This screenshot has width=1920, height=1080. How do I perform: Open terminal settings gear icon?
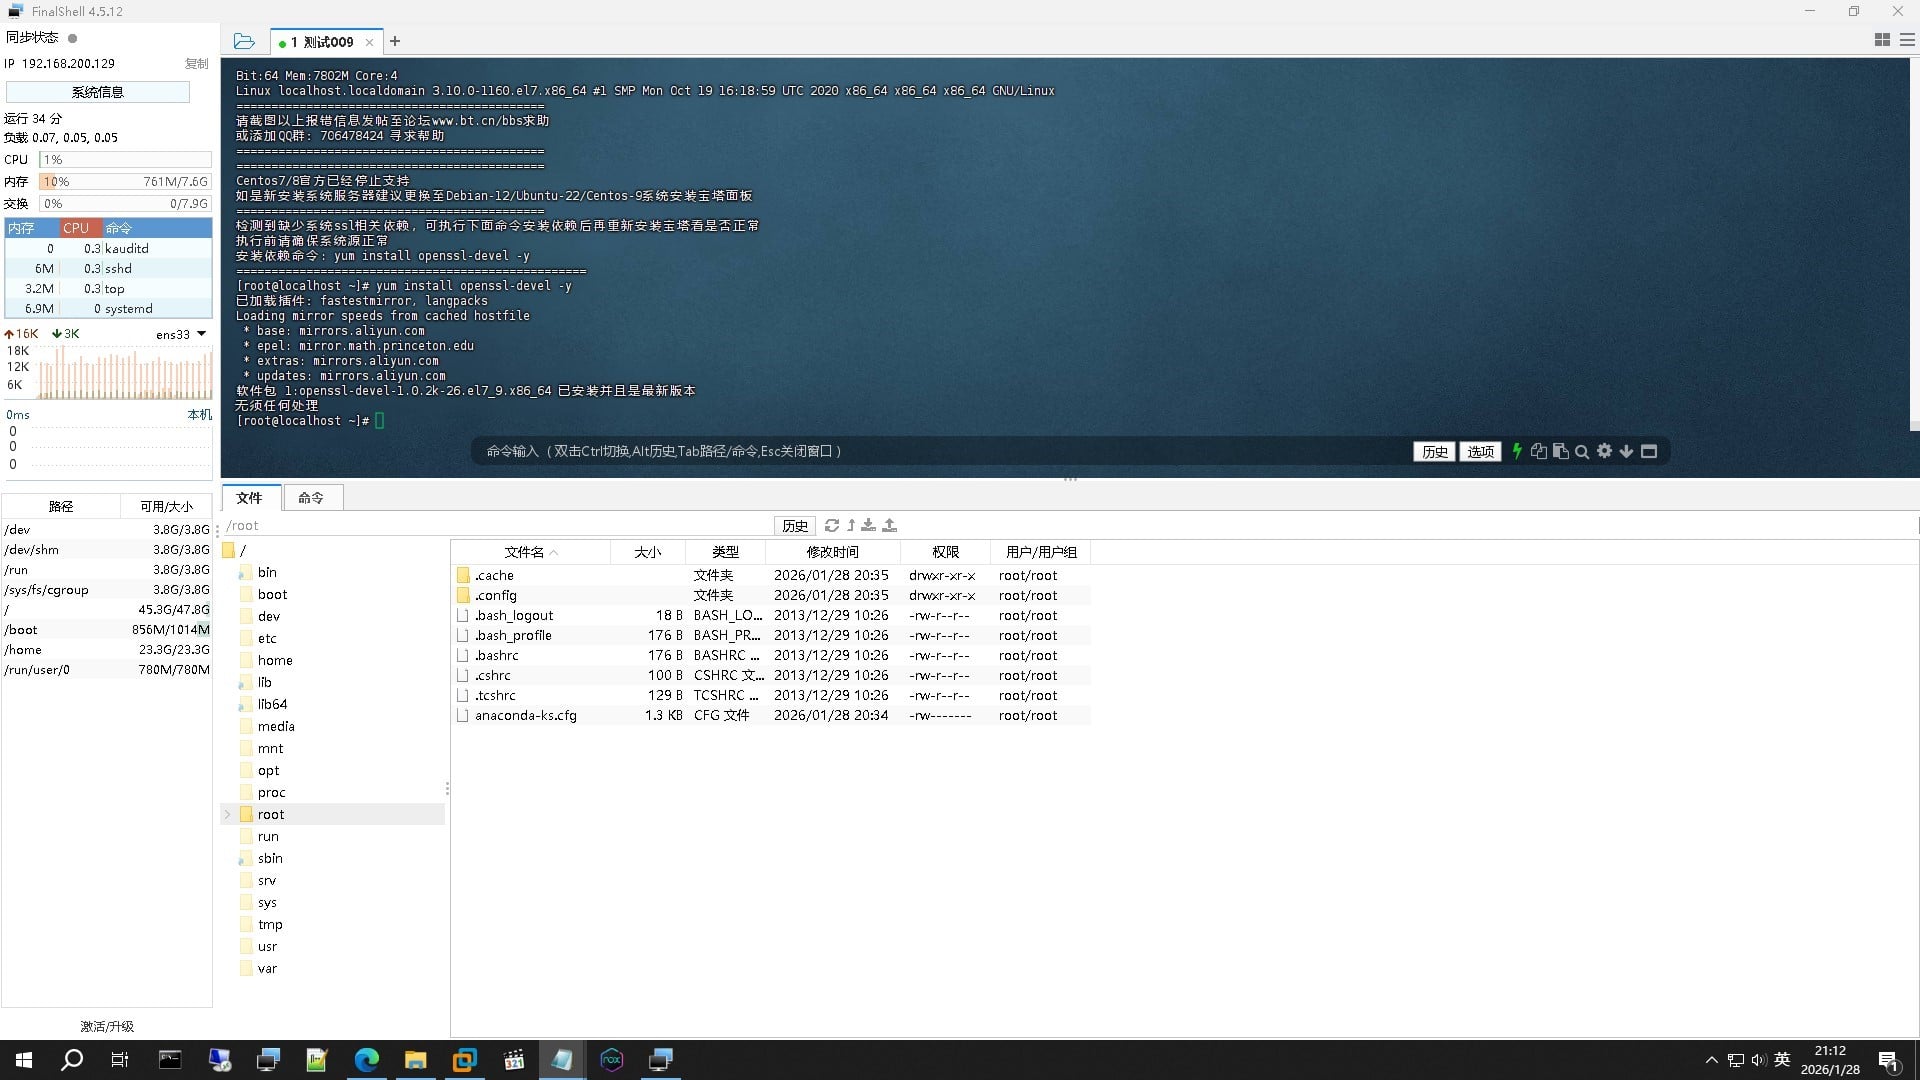(1604, 451)
